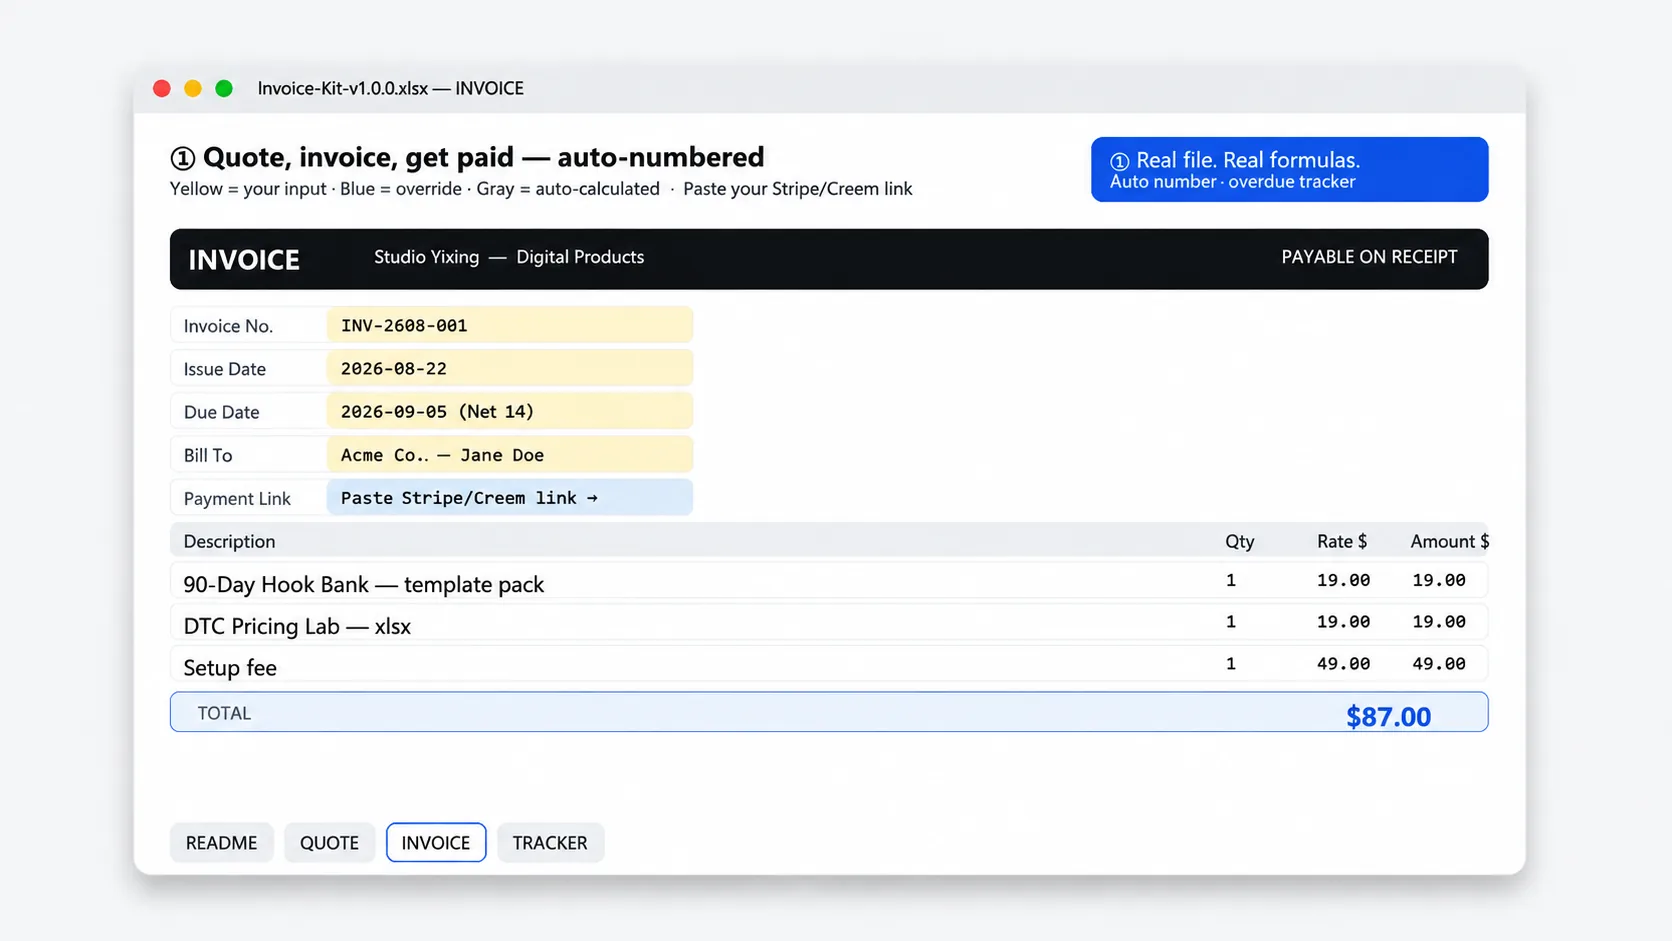Select the "90-Day Hook Bank — template pack" description

364,584
